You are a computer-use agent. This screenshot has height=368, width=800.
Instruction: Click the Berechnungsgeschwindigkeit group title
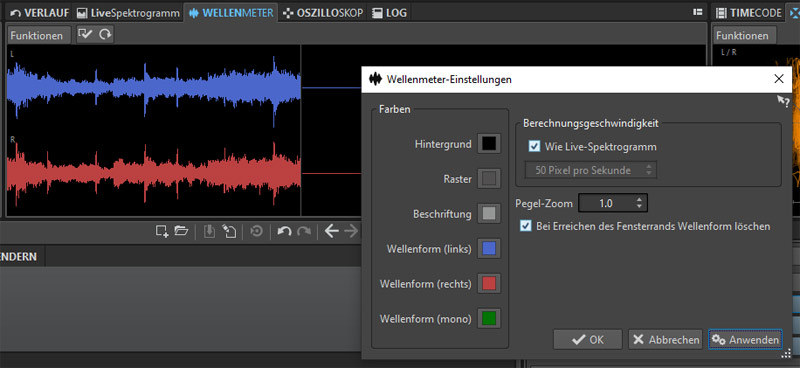point(591,123)
